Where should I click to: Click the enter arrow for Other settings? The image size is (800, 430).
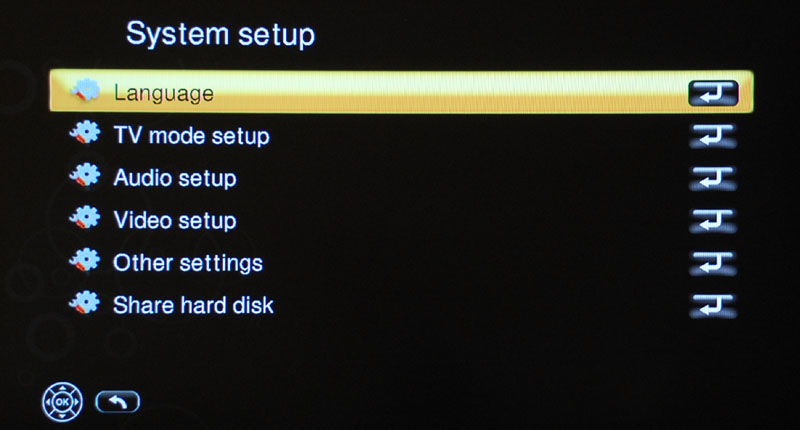(713, 263)
